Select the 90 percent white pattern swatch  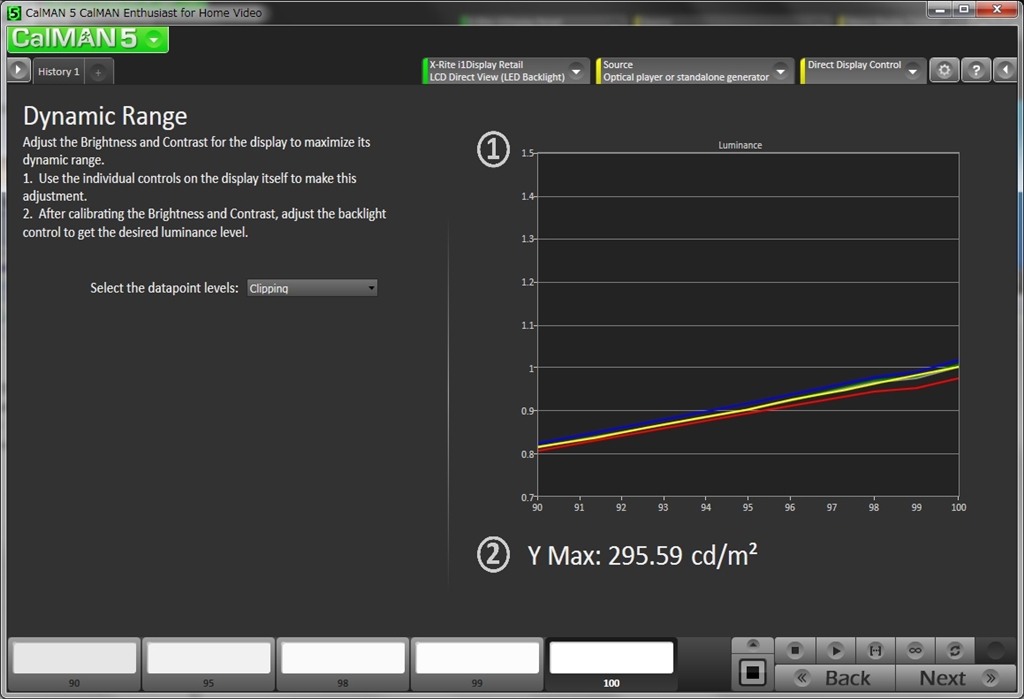click(x=74, y=664)
